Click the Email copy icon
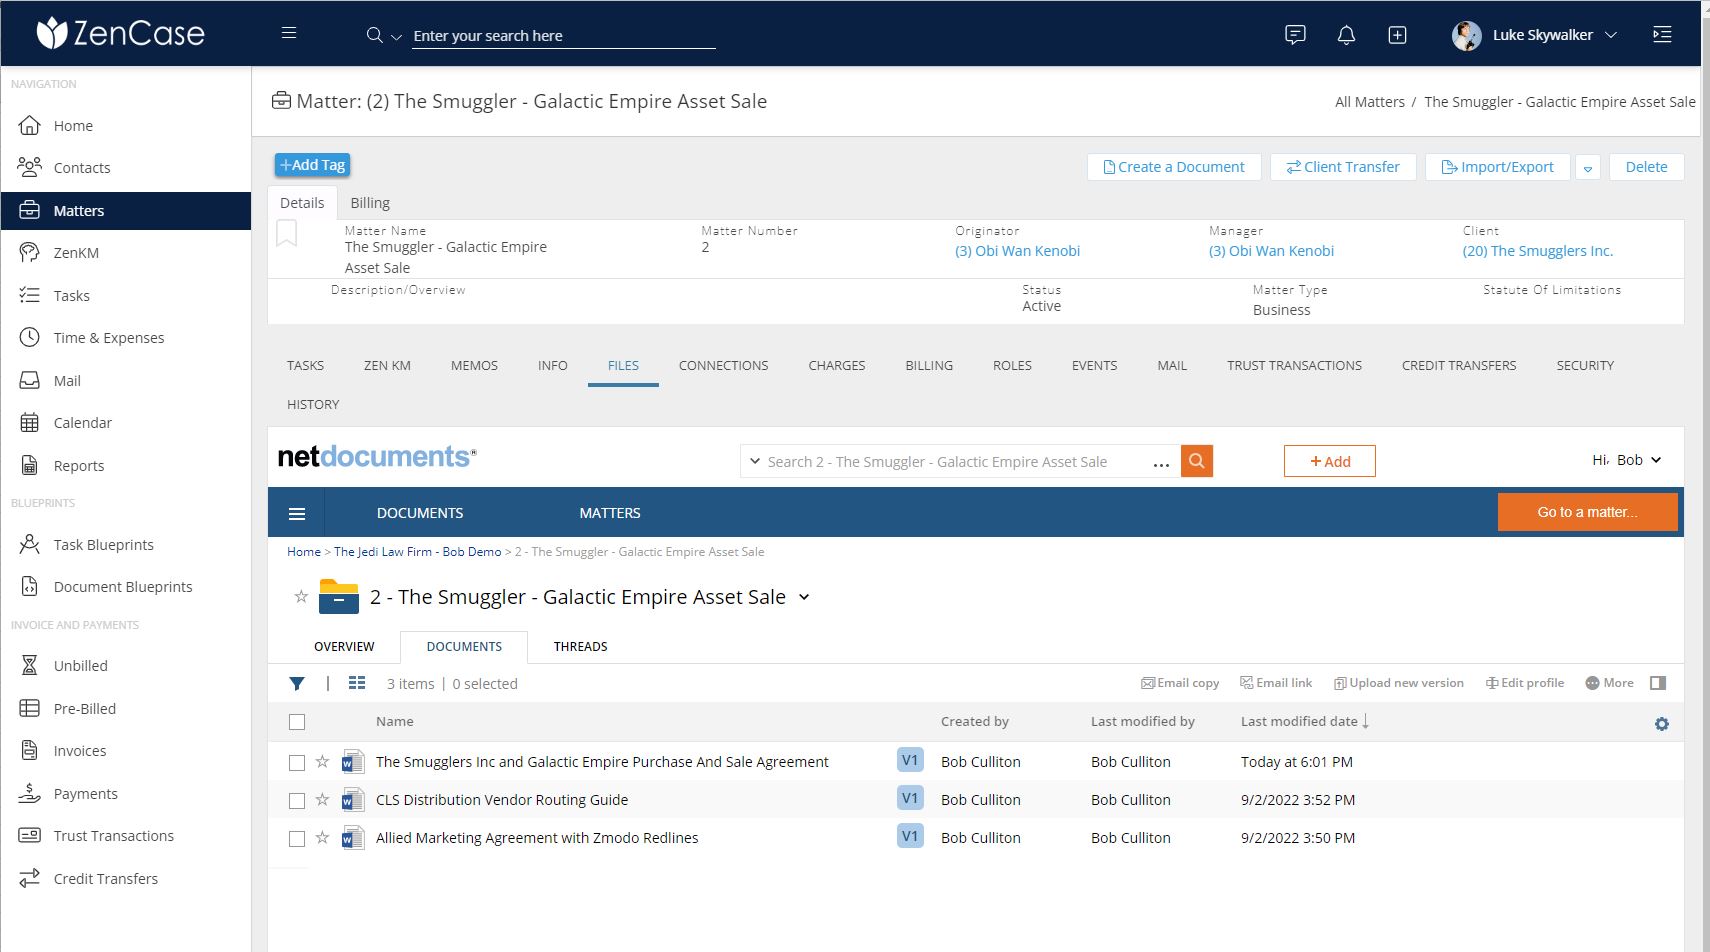Viewport: 1710px width, 952px height. click(x=1148, y=682)
